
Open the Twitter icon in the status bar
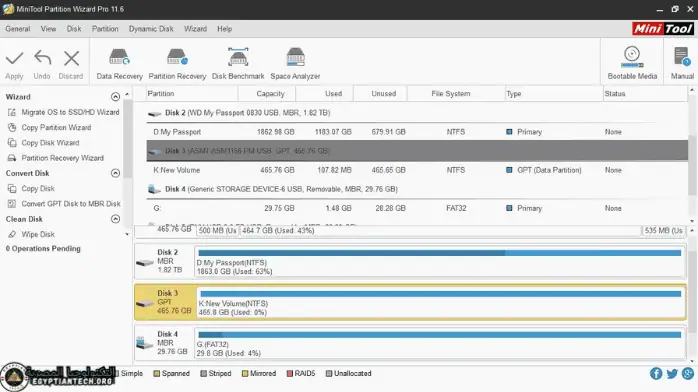click(672, 374)
